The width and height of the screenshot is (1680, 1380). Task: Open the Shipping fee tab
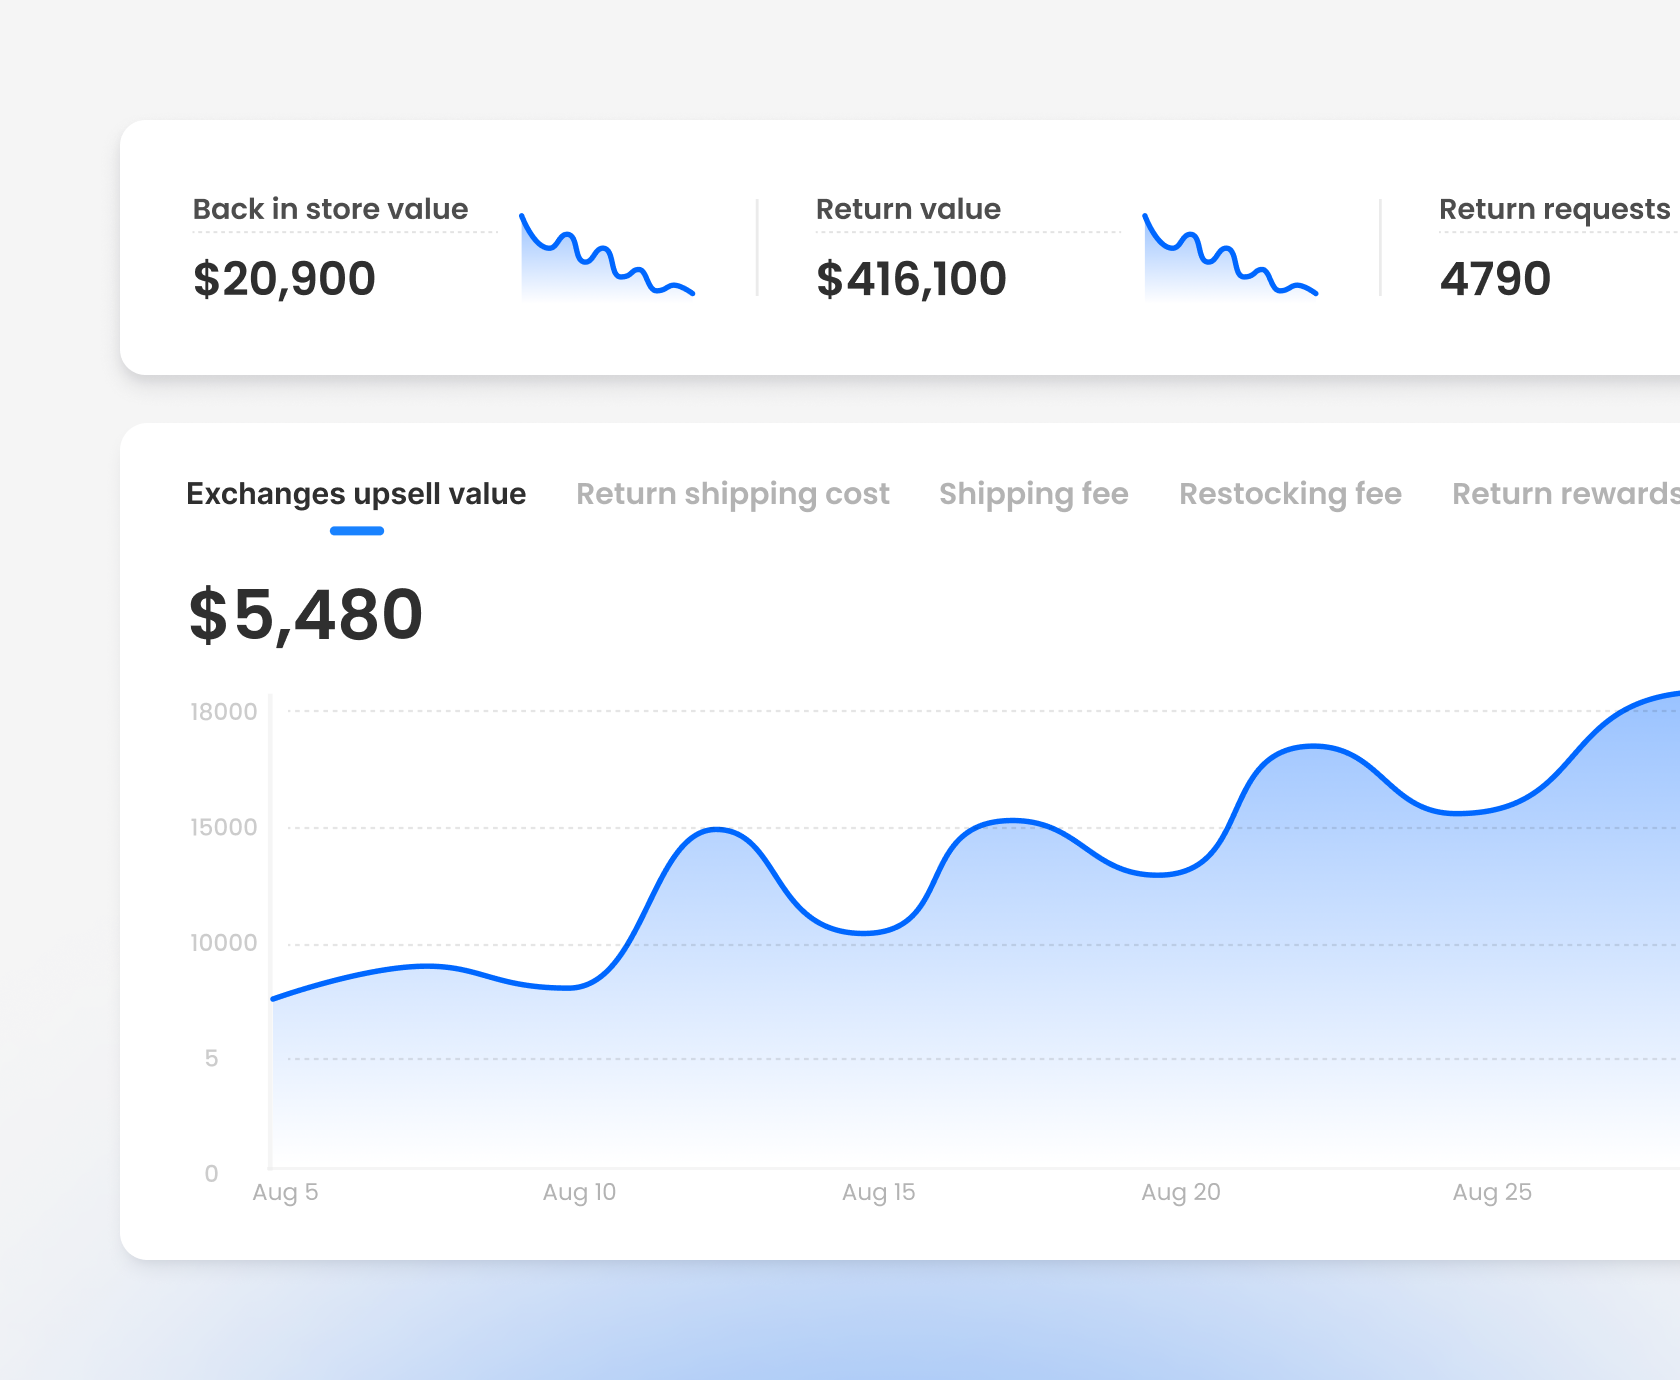click(1034, 493)
